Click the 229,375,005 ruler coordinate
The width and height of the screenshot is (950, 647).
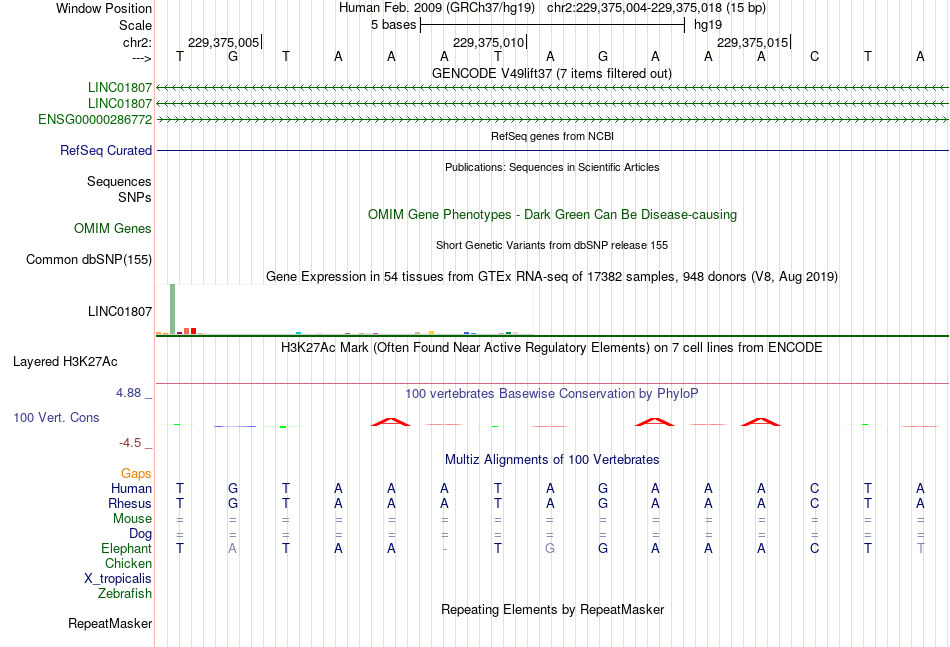tap(224, 42)
